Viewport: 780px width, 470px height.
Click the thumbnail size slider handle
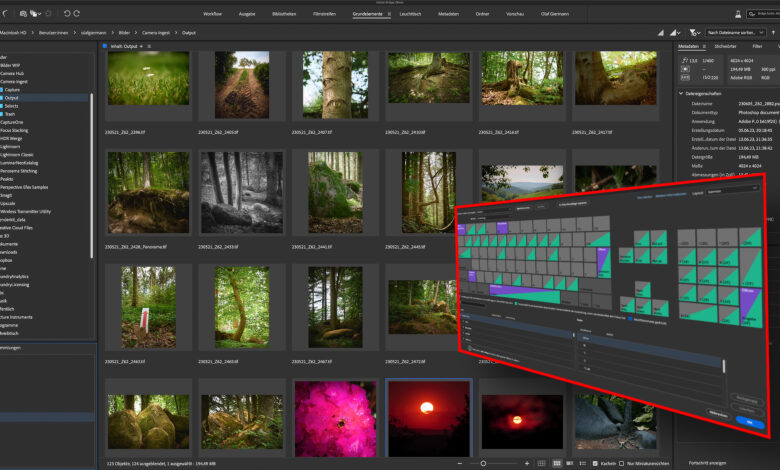483,464
